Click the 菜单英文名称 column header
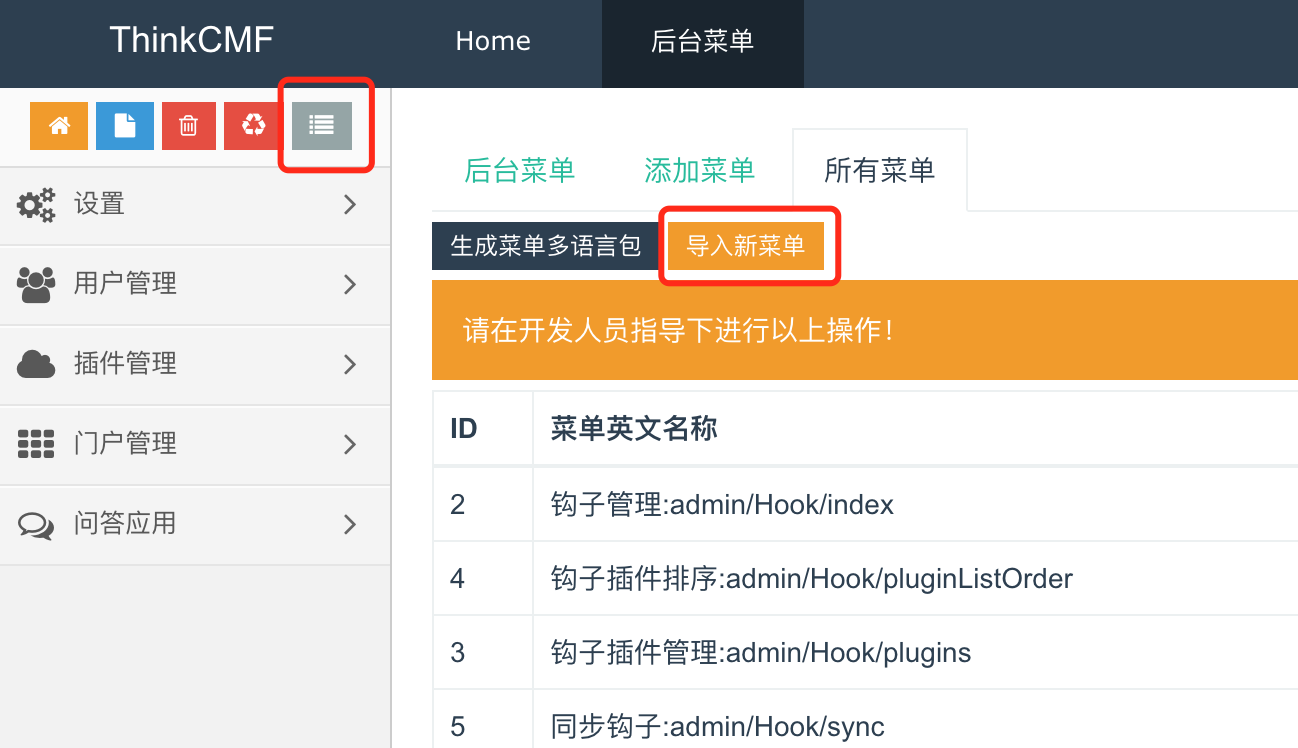Screen dimensions: 1298x748 [634, 429]
